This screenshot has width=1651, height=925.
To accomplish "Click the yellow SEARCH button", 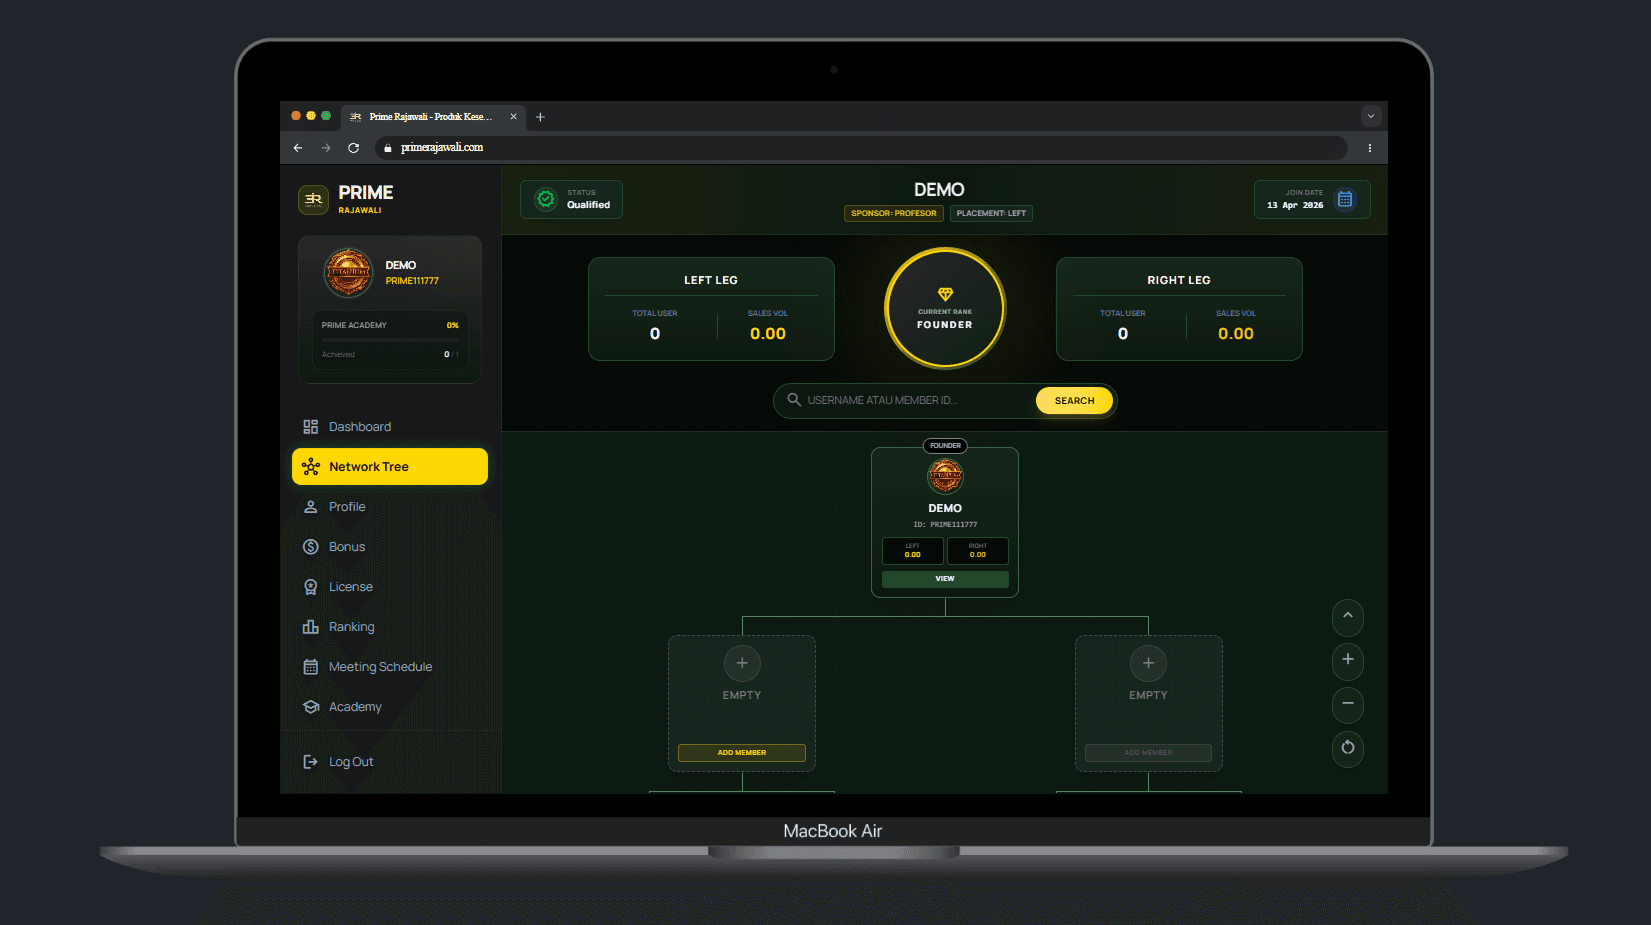I will (1075, 401).
